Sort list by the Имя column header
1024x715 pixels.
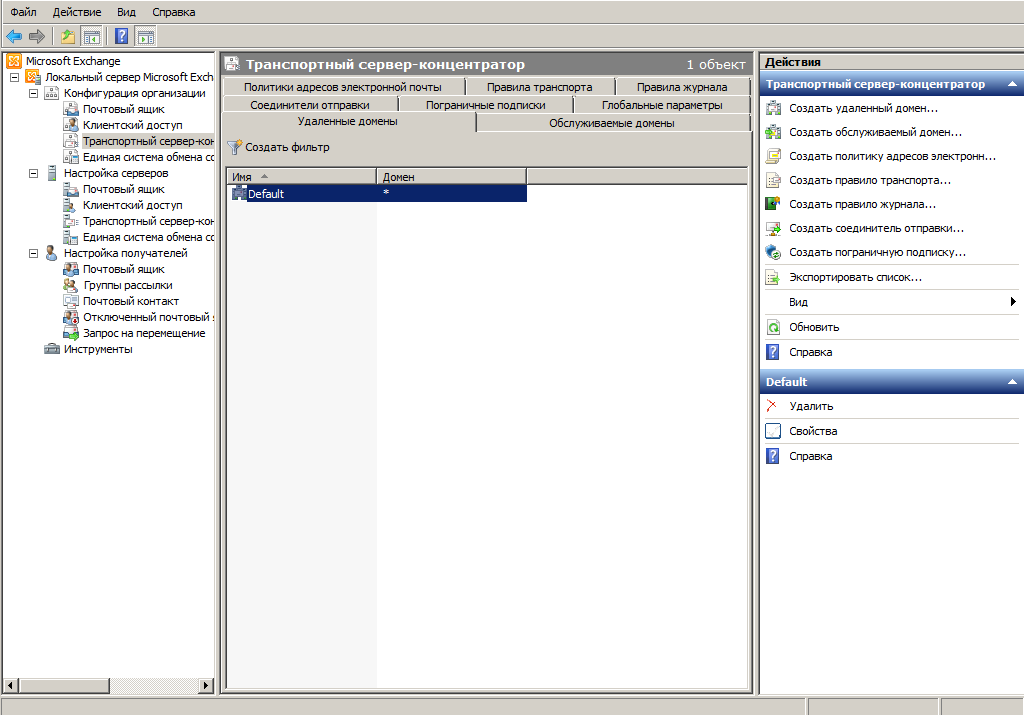click(x=301, y=176)
